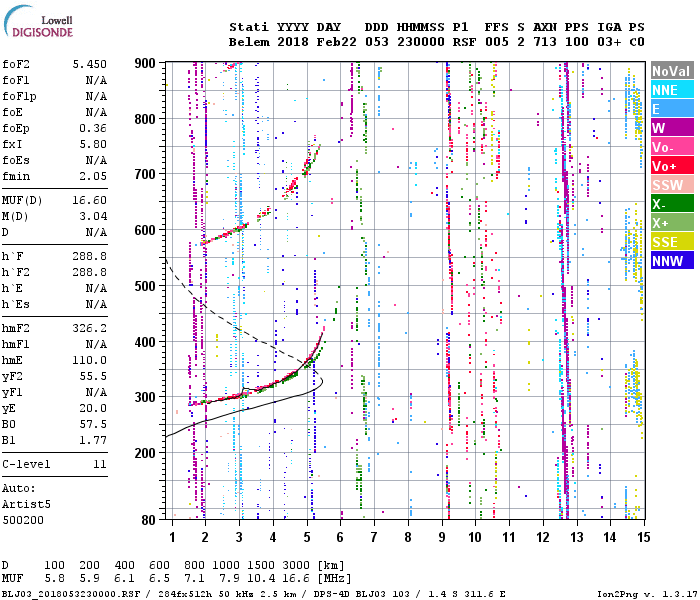Click the B0 value 57.5
This screenshot has width=700, height=600.
tap(93, 424)
